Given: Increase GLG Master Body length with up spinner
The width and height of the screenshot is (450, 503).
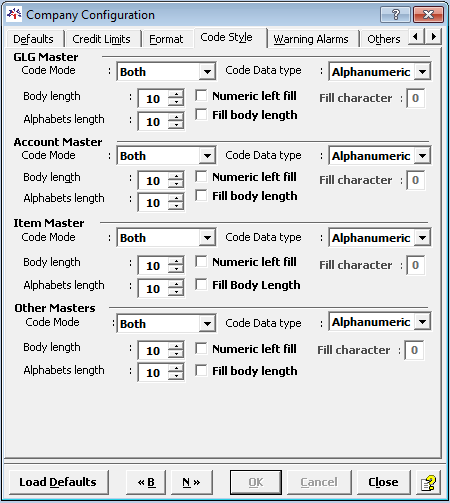Looking at the screenshot, I should coord(176,95).
